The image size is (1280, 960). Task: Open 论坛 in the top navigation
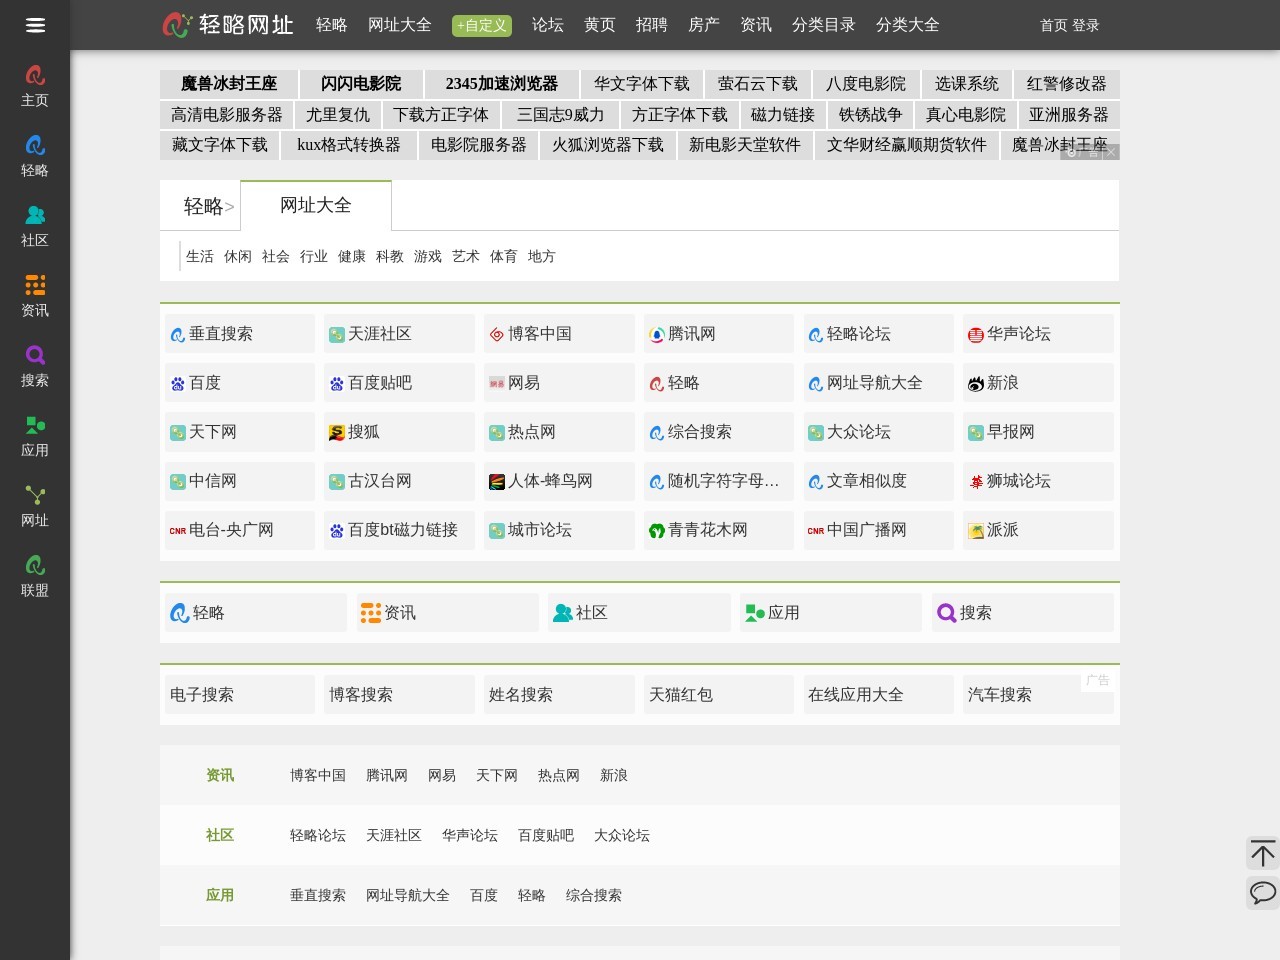coord(547,25)
